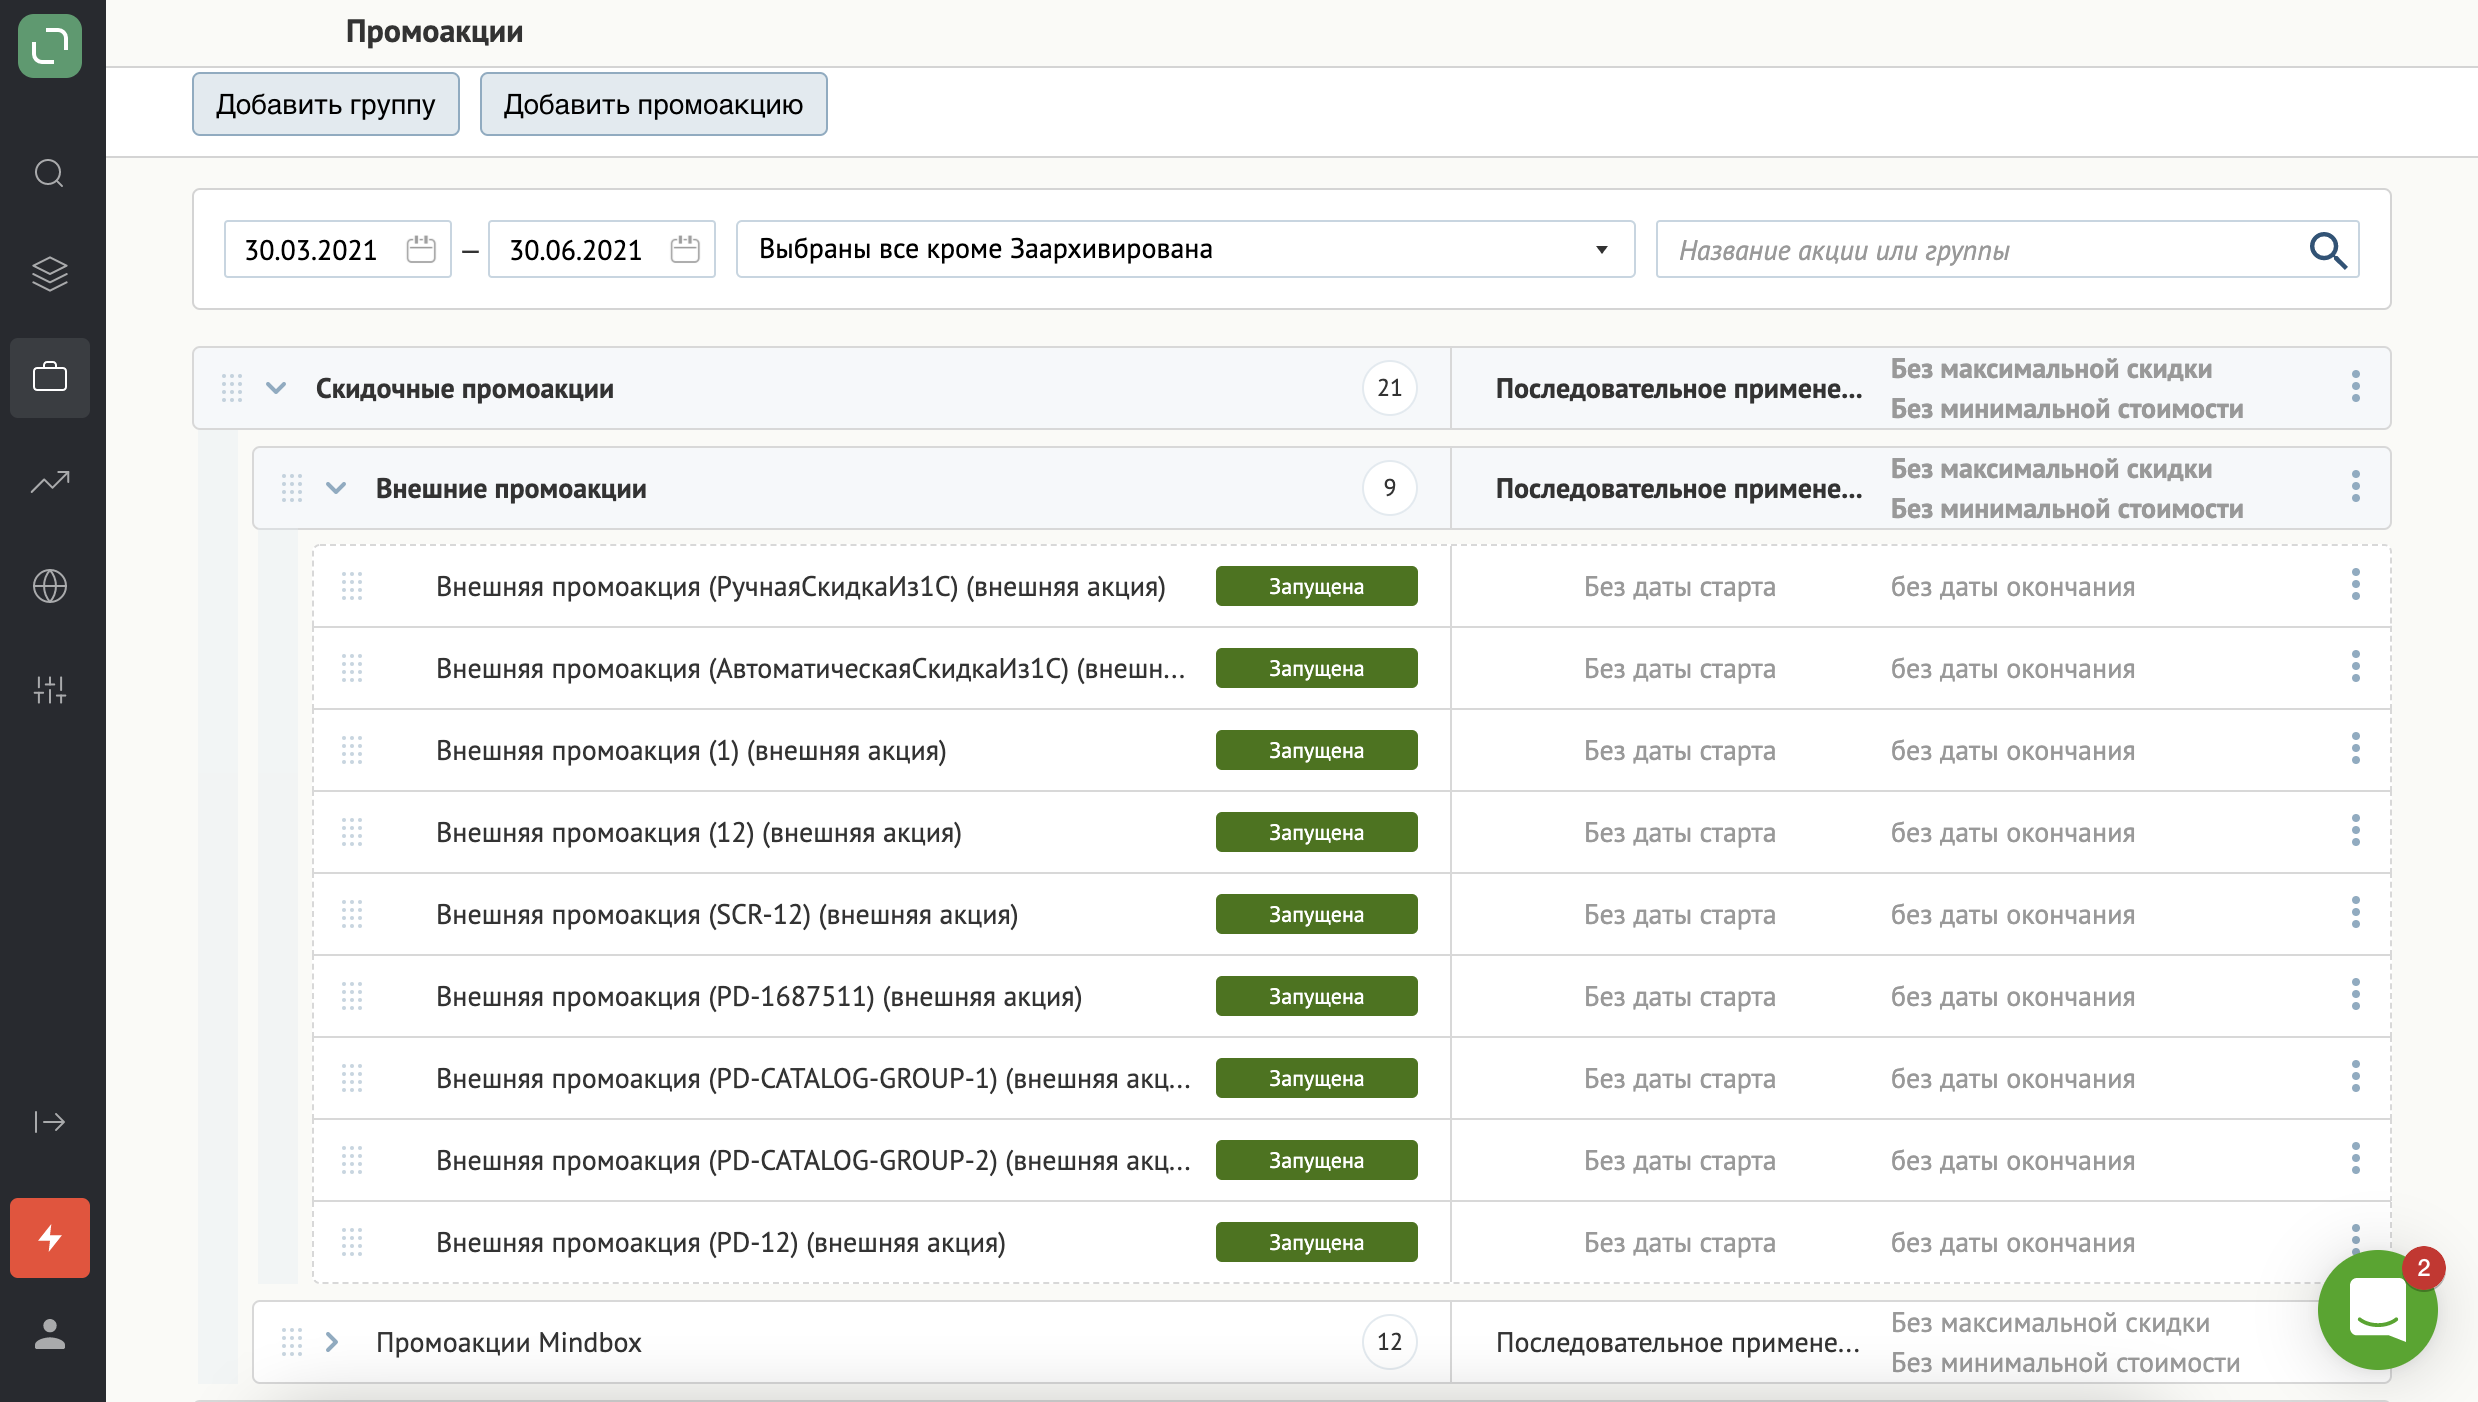Open Внешняя промоакция (PD-1687511) promo
Viewport: 2478px width, 1402px height.
[x=759, y=996]
